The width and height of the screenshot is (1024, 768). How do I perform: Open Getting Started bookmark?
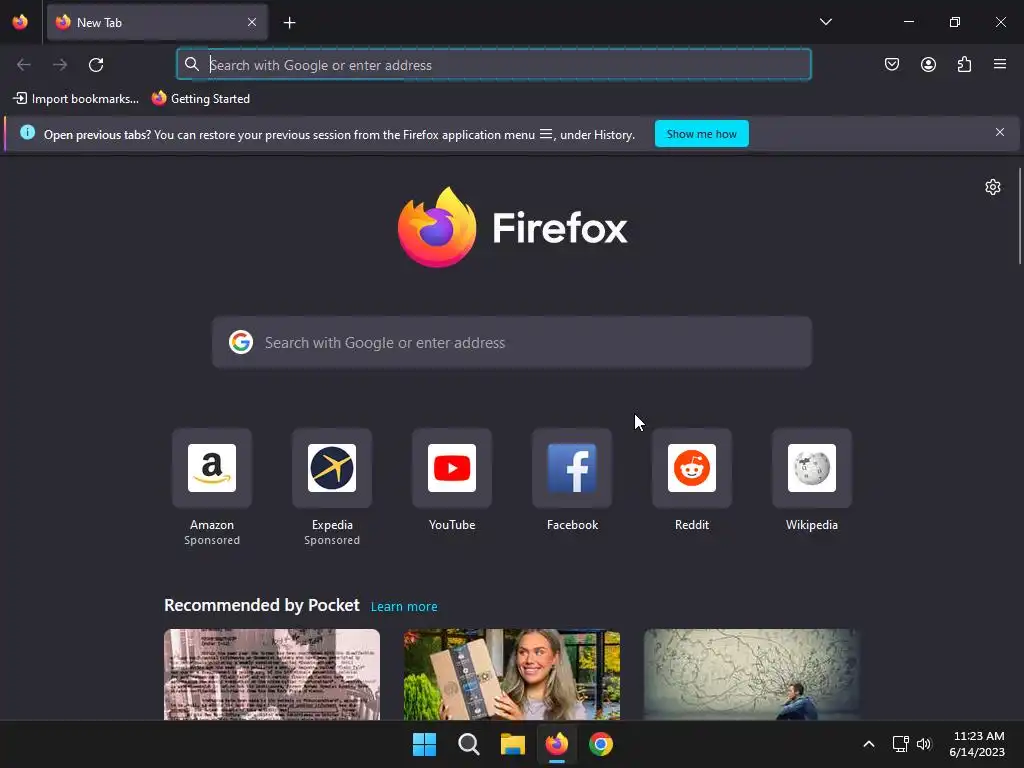[x=201, y=99]
